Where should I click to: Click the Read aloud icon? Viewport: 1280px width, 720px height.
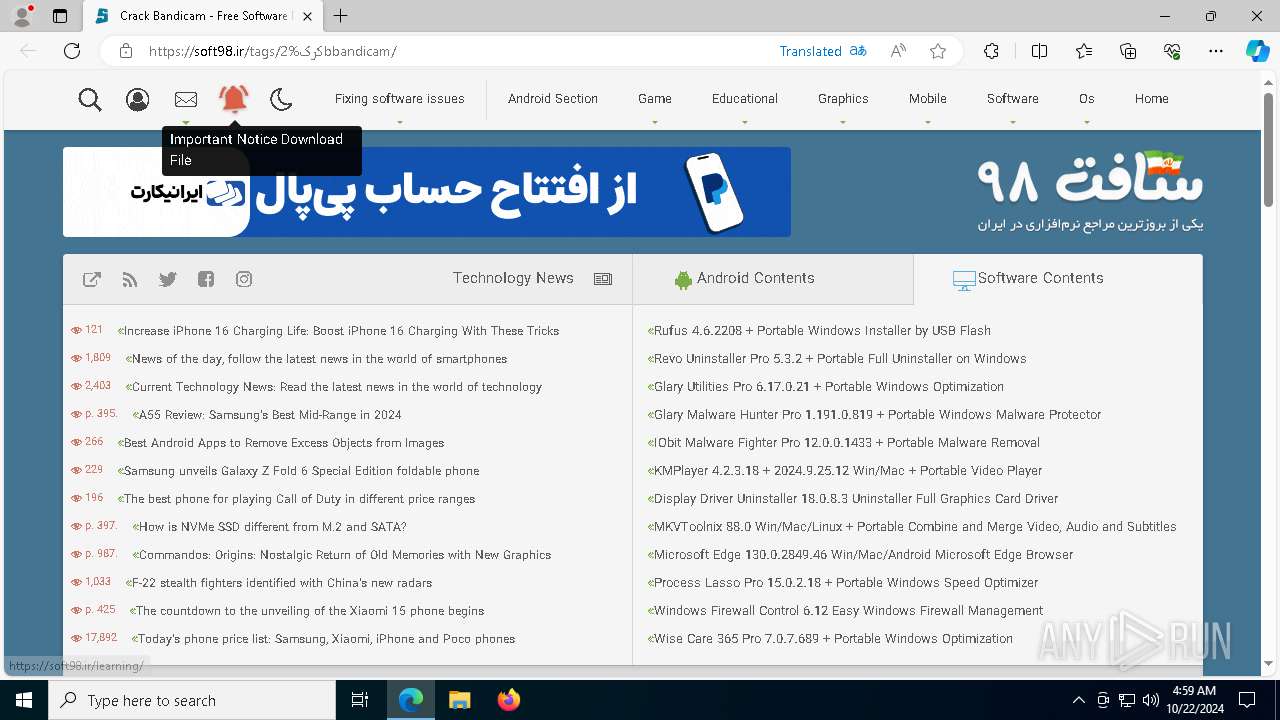click(x=898, y=51)
